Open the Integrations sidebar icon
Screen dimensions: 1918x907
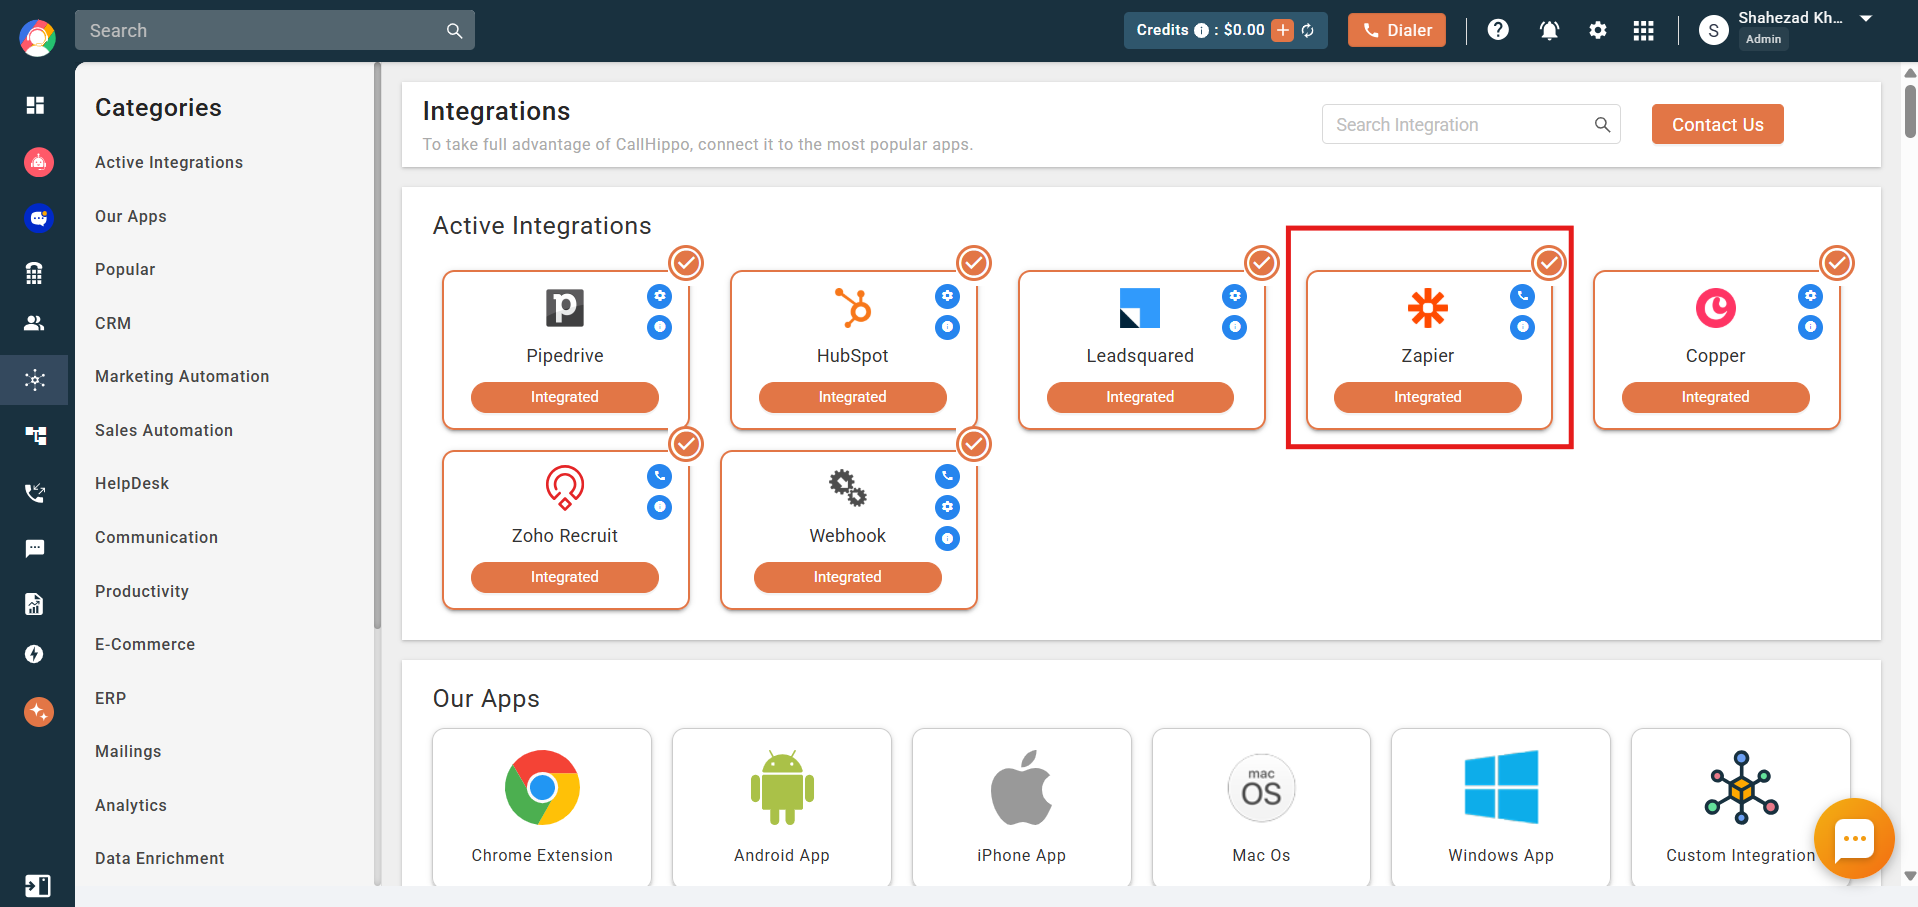35,380
